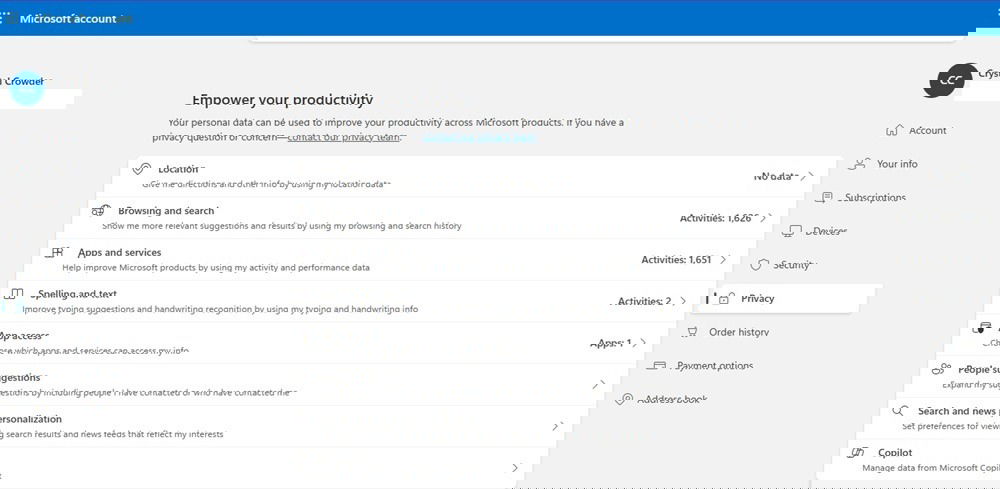Viewport: 1000px width, 489px height.
Task: Expand Browsing and search chevron
Action: [x=766, y=218]
